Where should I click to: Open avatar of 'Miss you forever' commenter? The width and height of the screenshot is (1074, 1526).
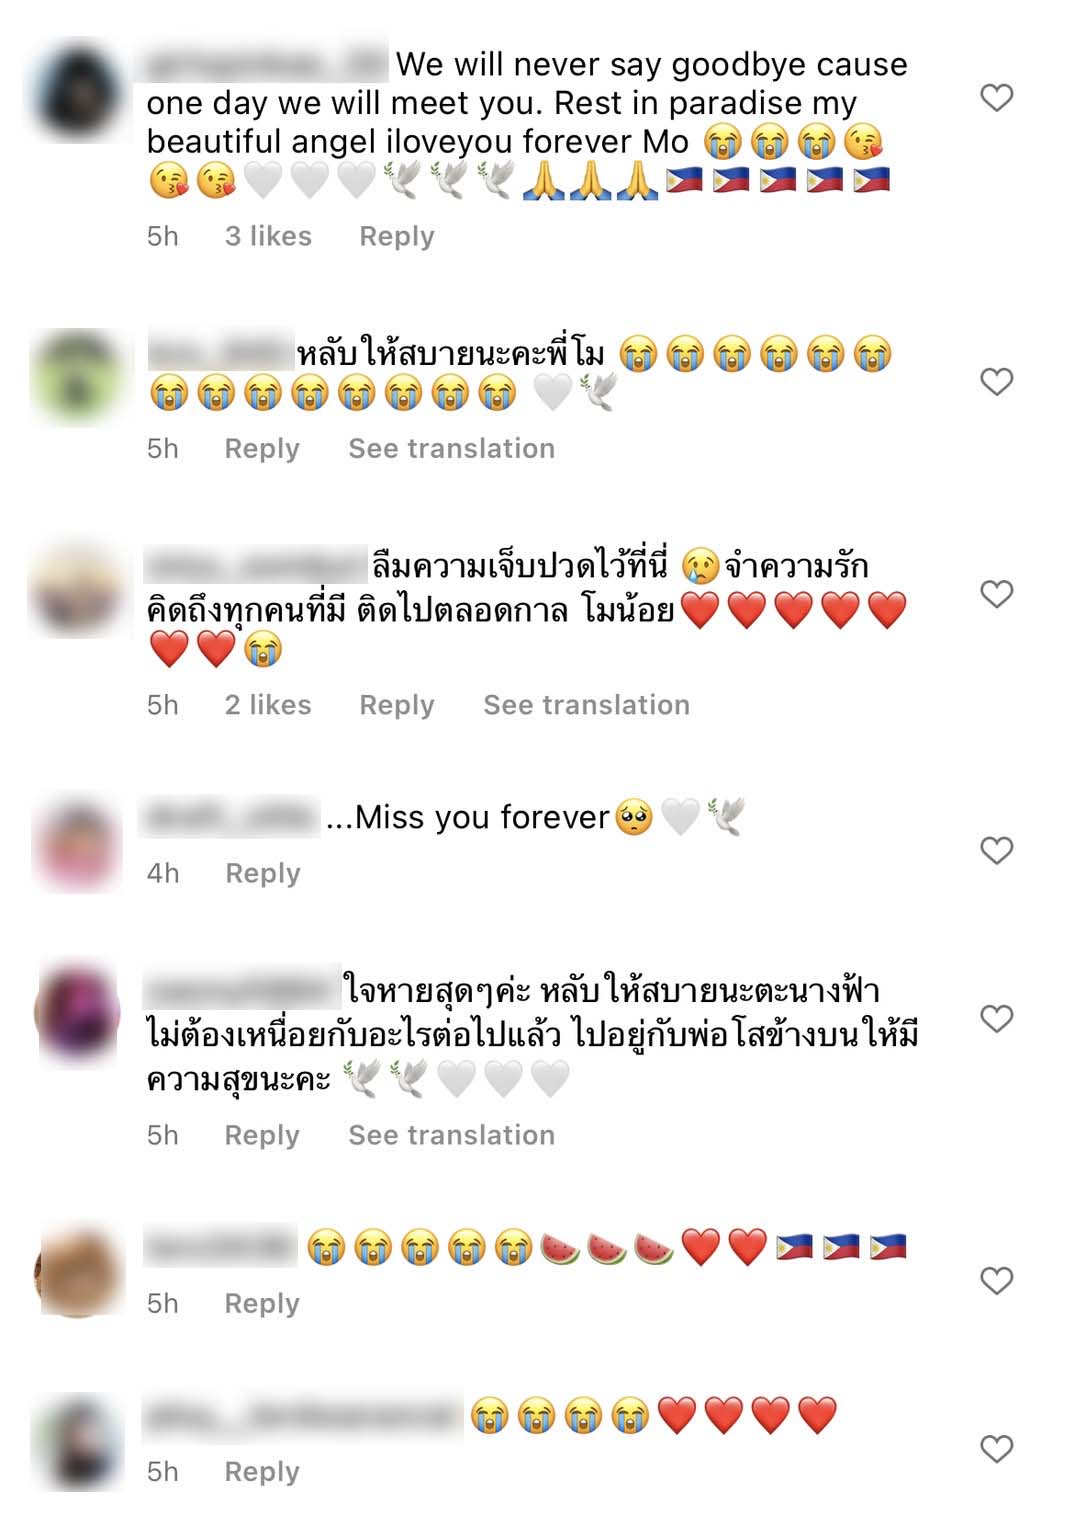point(79,845)
